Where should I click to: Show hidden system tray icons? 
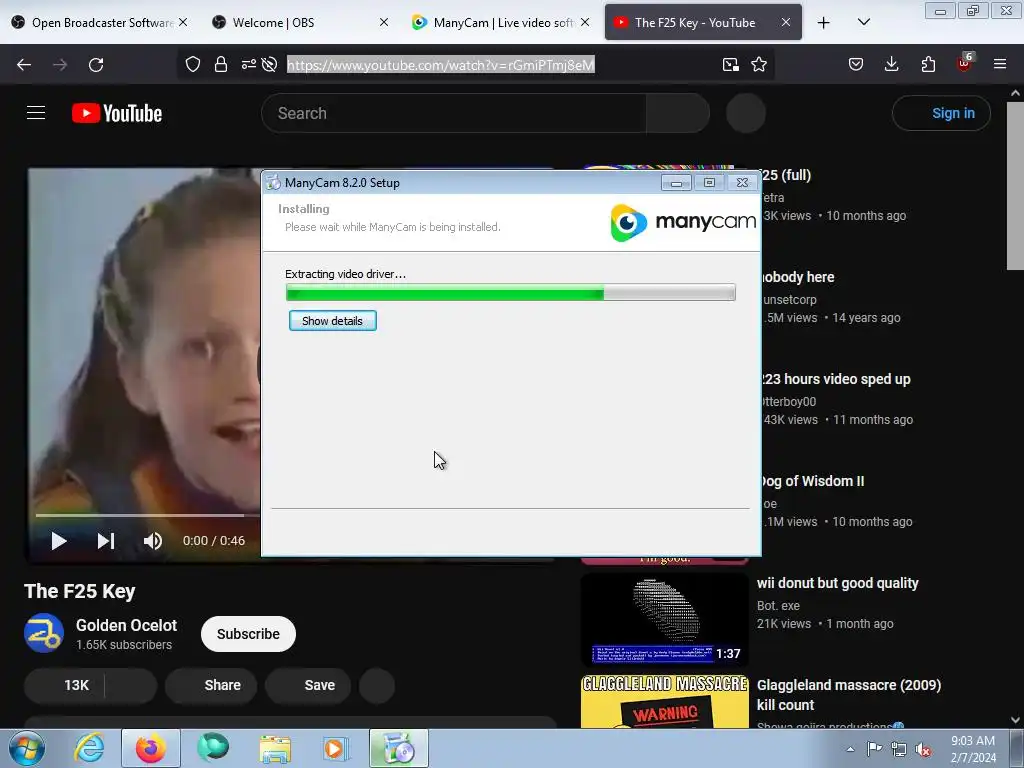pos(850,749)
